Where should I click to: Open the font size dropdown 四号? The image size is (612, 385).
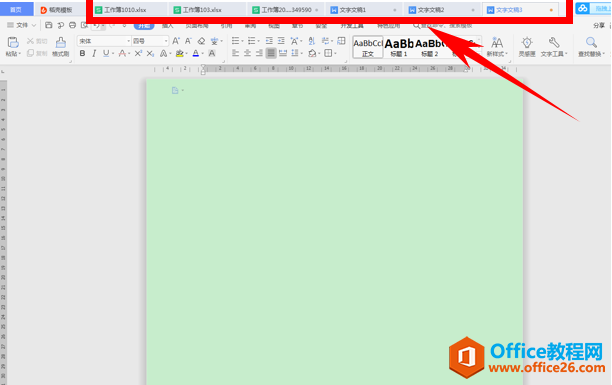[x=150, y=41]
